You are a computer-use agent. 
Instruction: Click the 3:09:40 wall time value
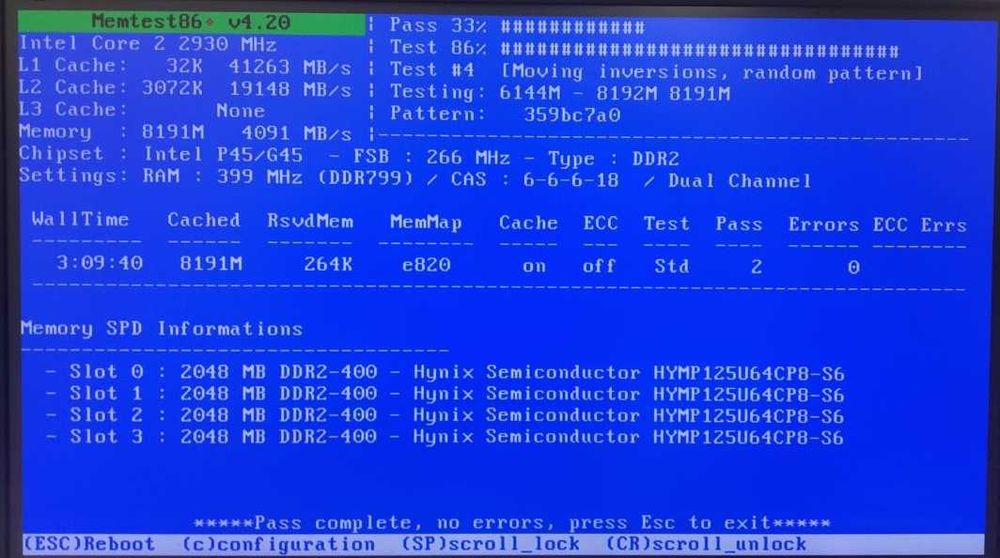(x=99, y=263)
